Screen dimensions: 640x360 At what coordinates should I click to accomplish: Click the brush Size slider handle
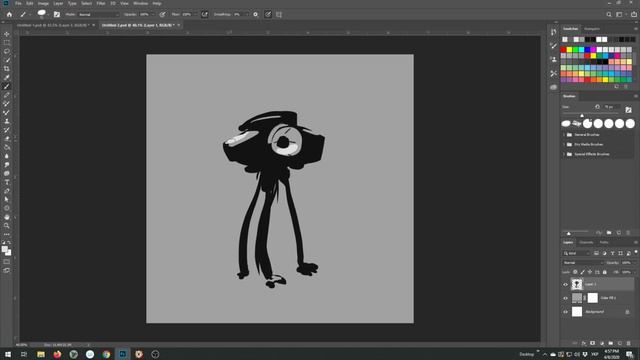pyautogui.click(x=582, y=116)
